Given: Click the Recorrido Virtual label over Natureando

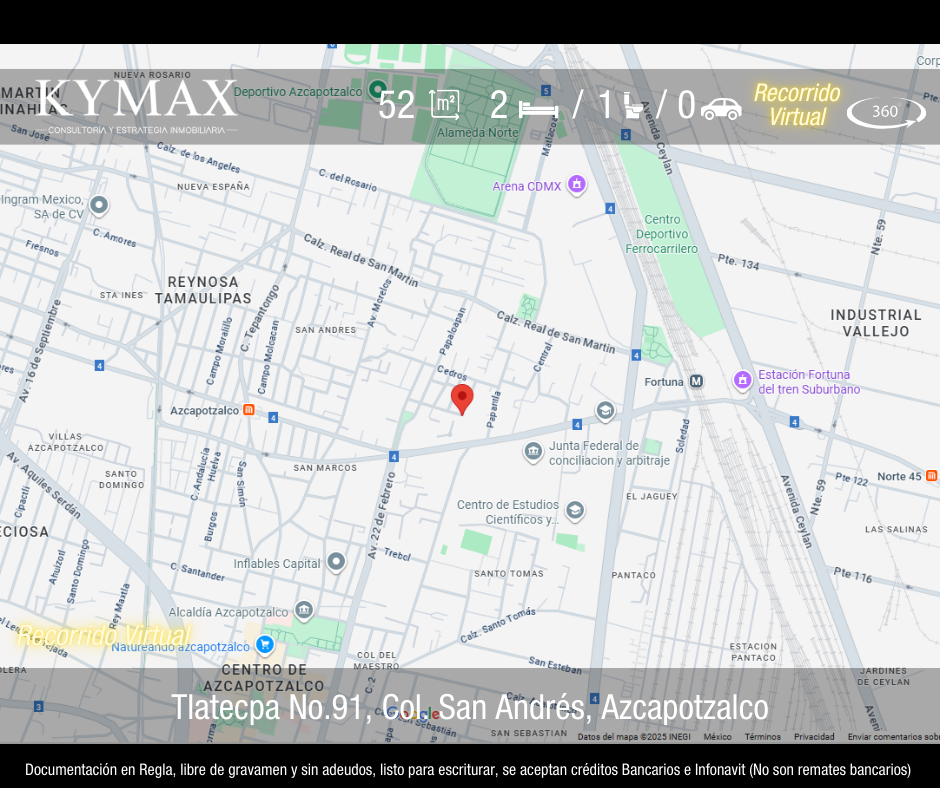Looking at the screenshot, I should click(104, 635).
